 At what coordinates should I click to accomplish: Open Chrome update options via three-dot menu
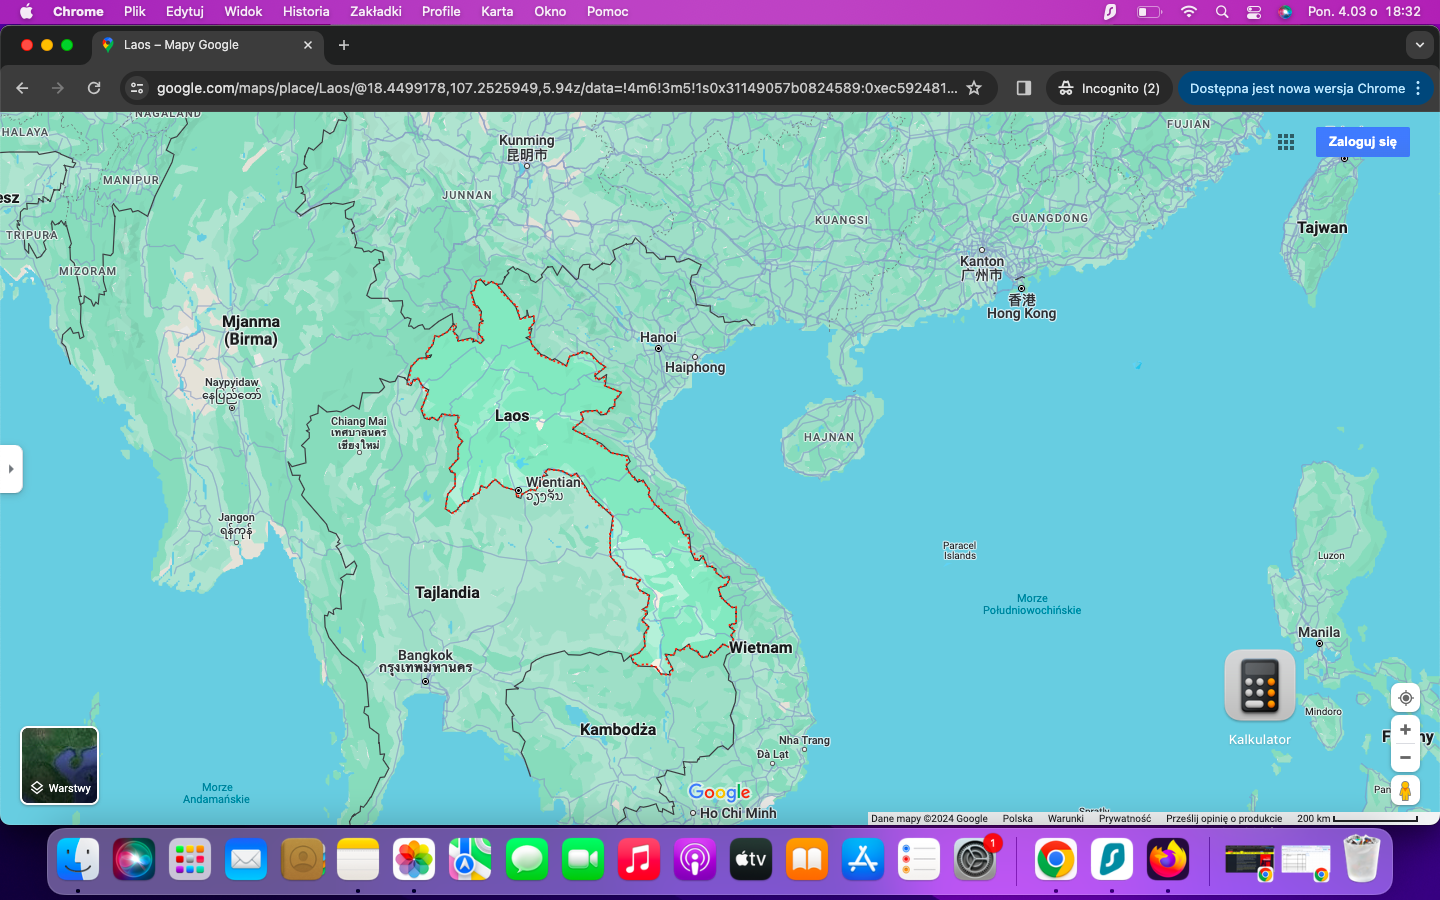pyautogui.click(x=1419, y=88)
